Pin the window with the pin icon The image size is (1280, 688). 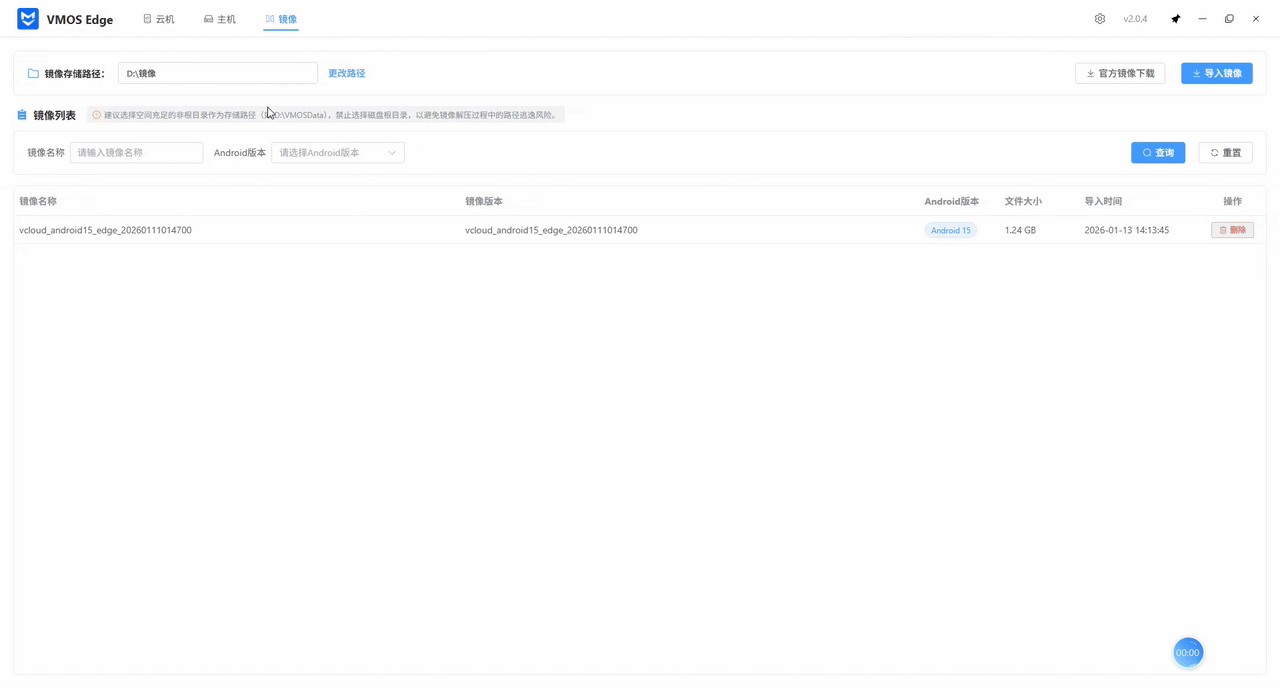pyautogui.click(x=1176, y=19)
